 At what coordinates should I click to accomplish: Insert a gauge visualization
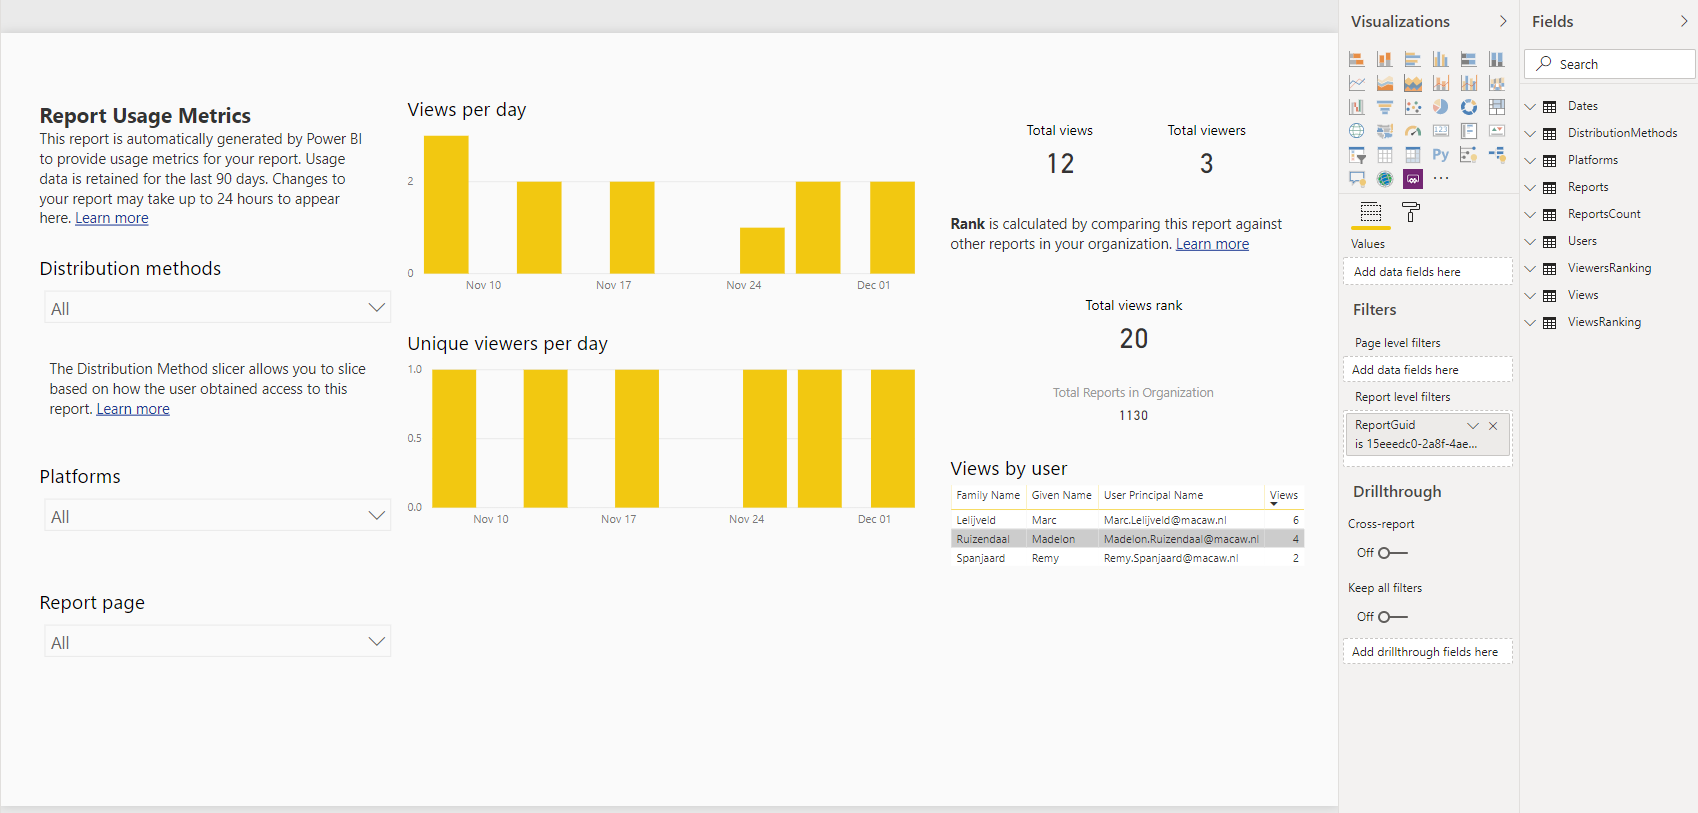(x=1412, y=131)
